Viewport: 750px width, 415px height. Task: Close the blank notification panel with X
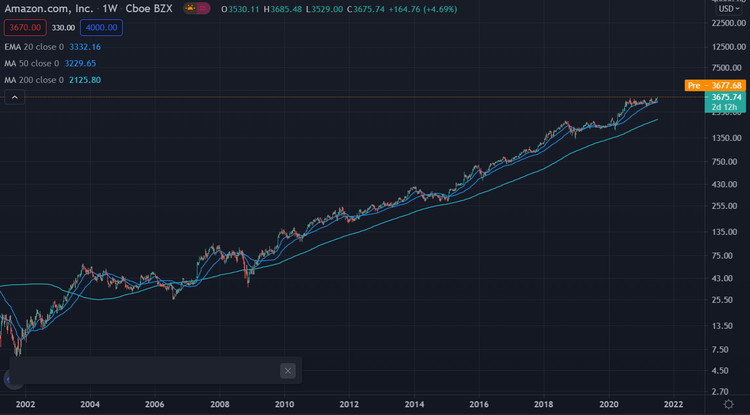[287, 371]
